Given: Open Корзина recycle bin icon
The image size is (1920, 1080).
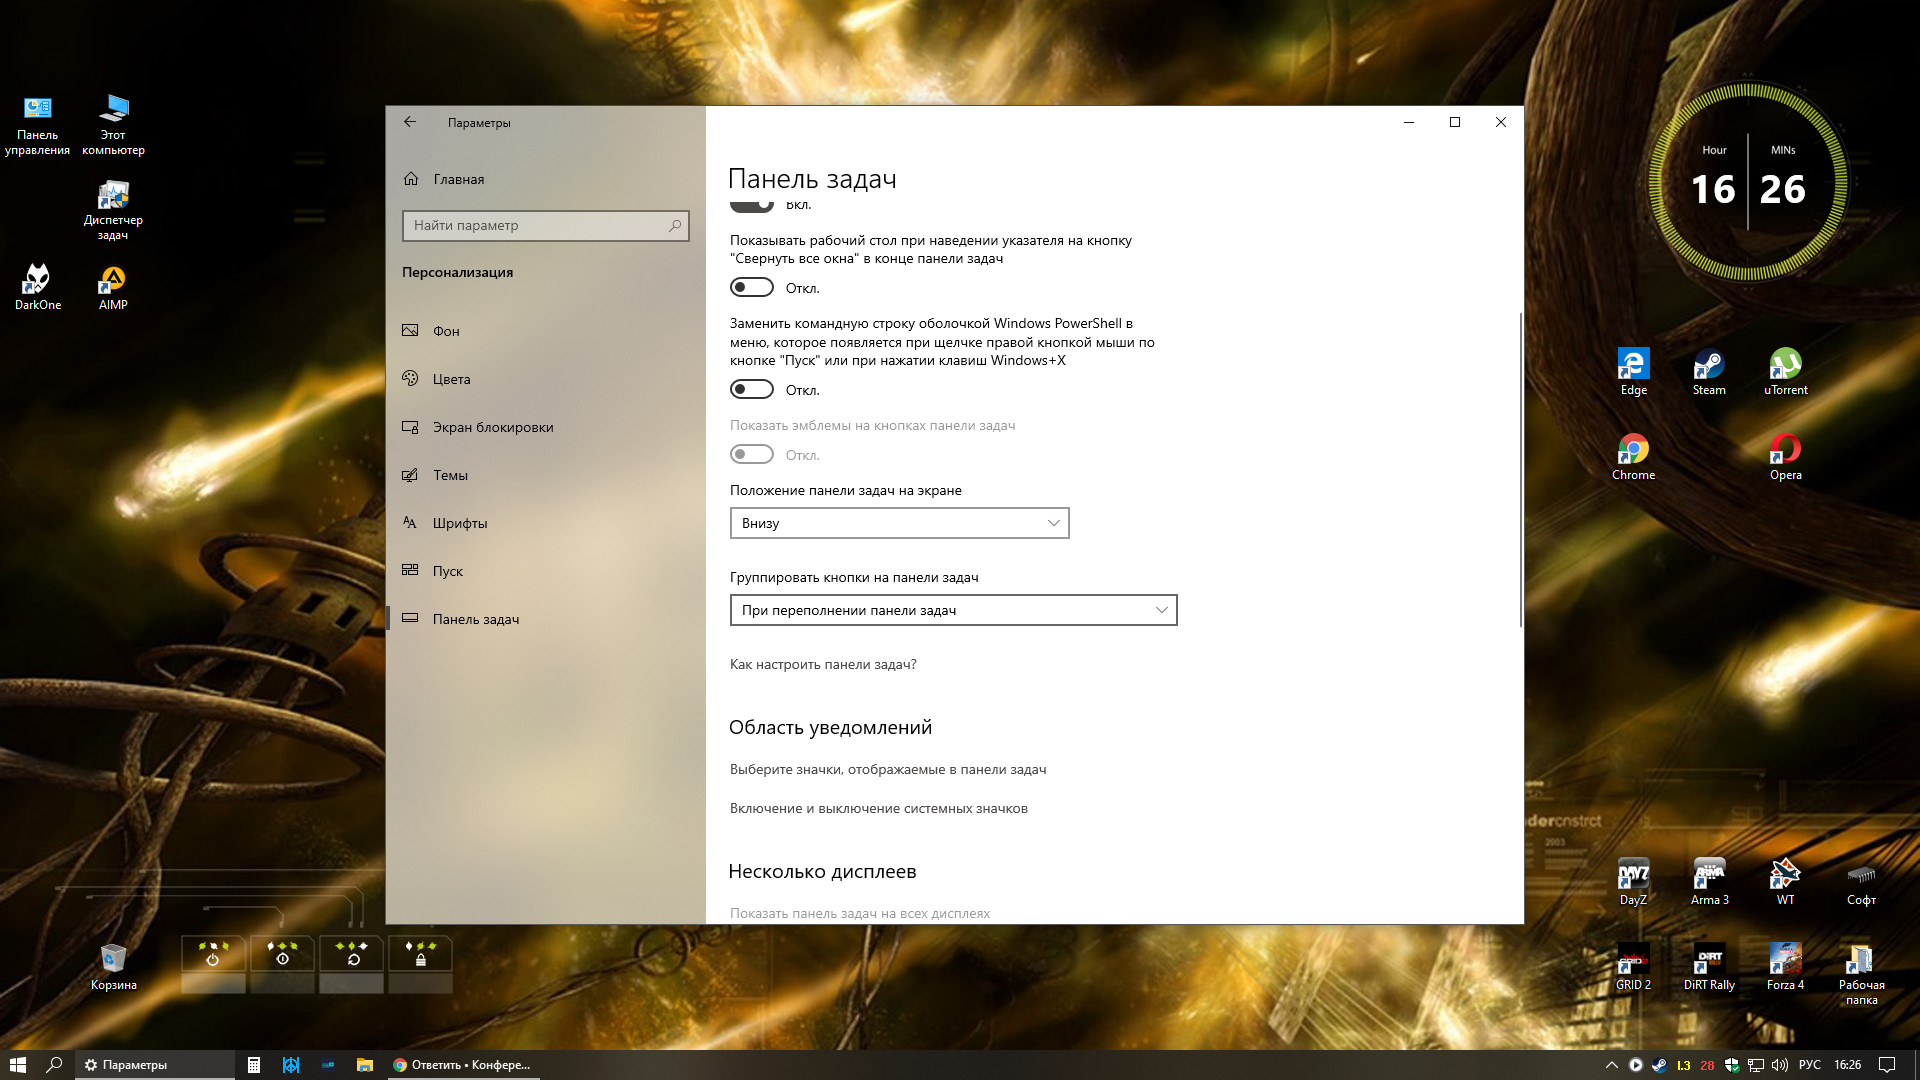Looking at the screenshot, I should (113, 960).
